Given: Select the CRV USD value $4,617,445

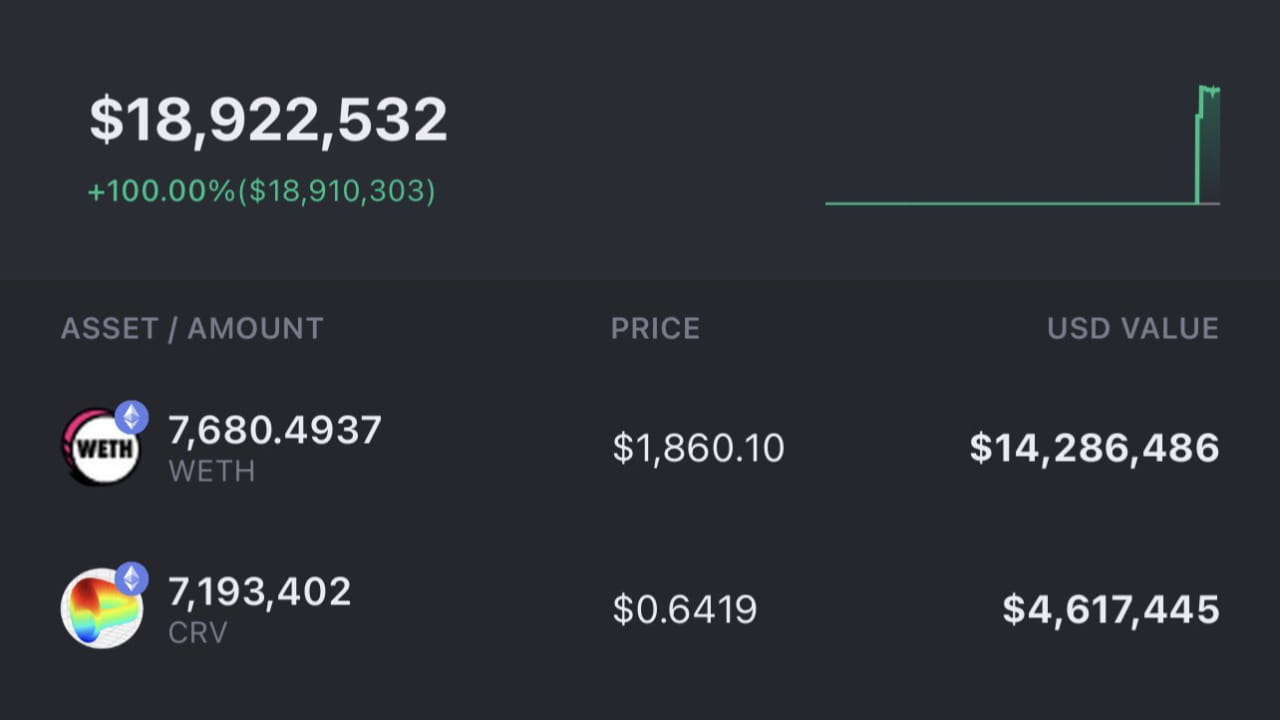Looking at the screenshot, I should click(x=1110, y=610).
